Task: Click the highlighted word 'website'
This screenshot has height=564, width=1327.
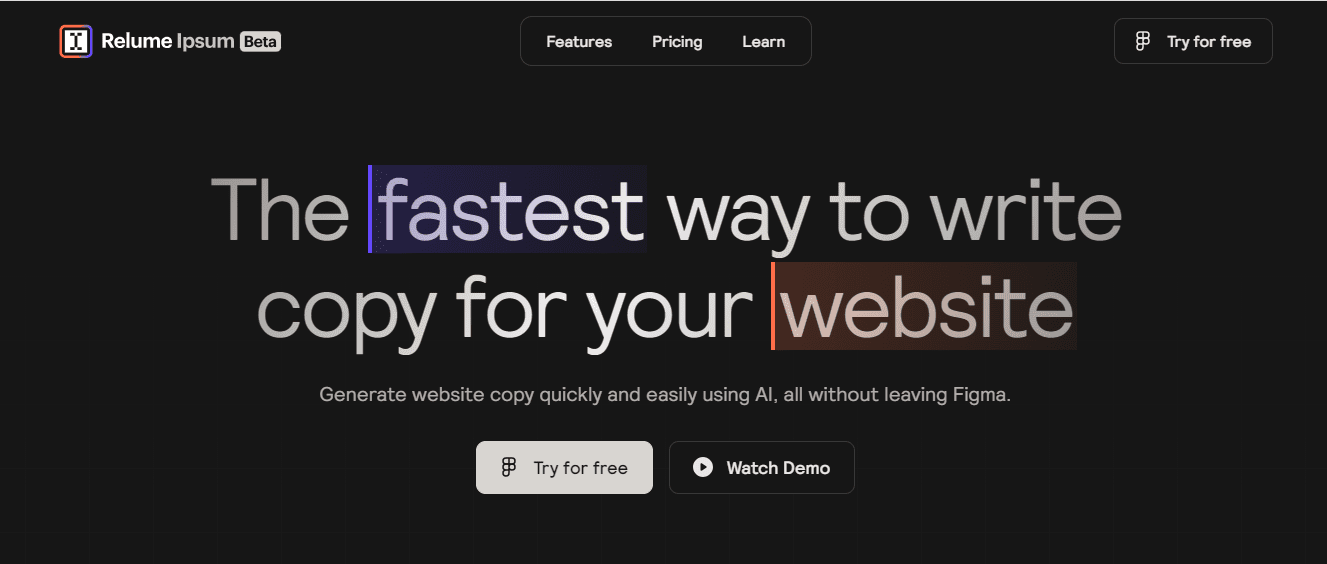Action: [927, 306]
